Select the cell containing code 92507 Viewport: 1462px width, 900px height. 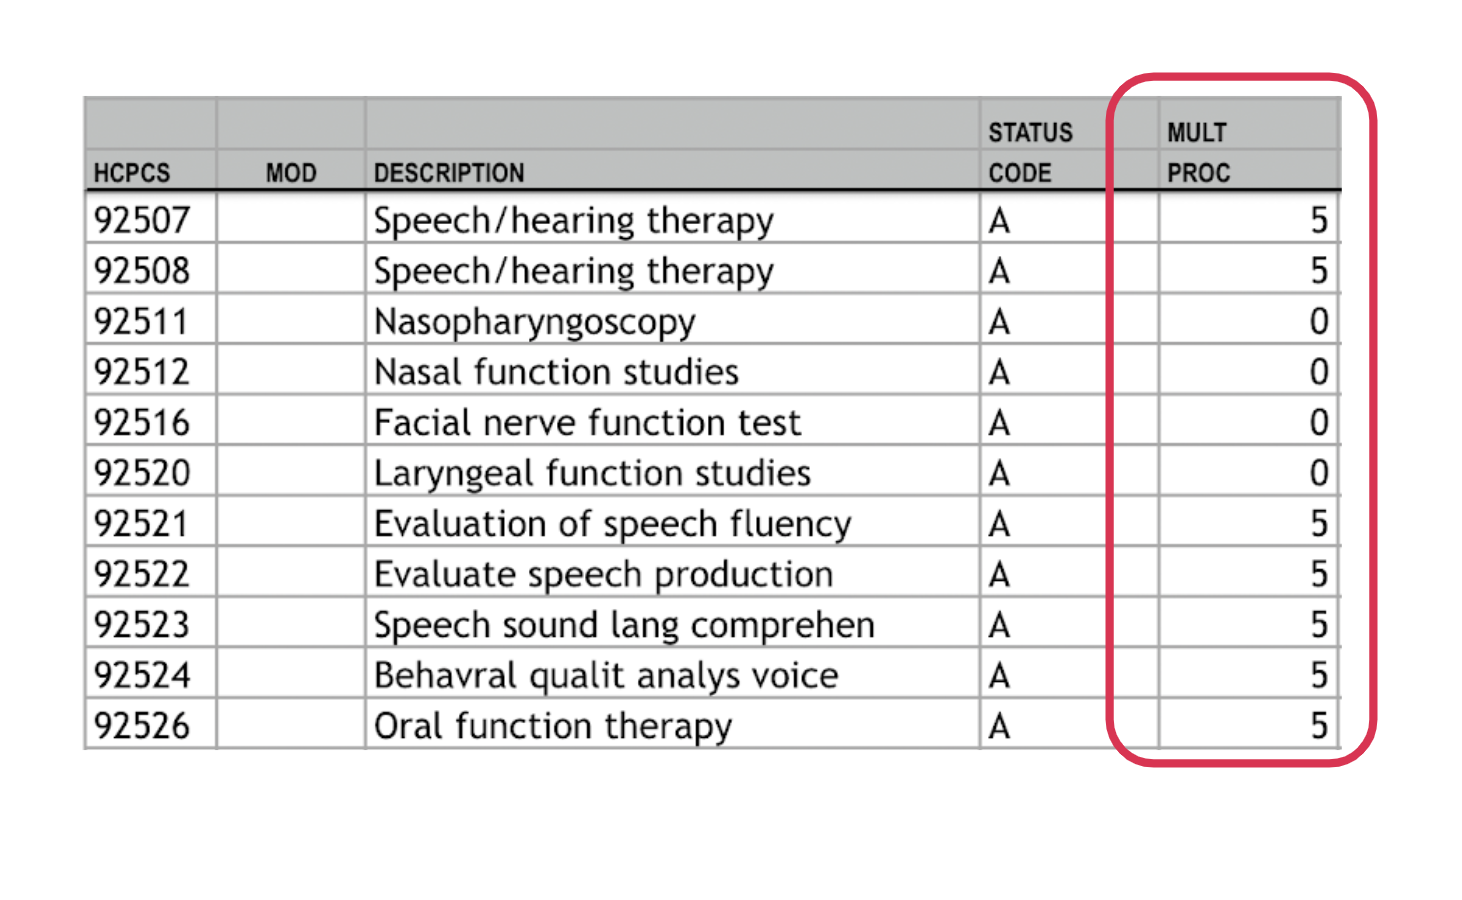[151, 219]
